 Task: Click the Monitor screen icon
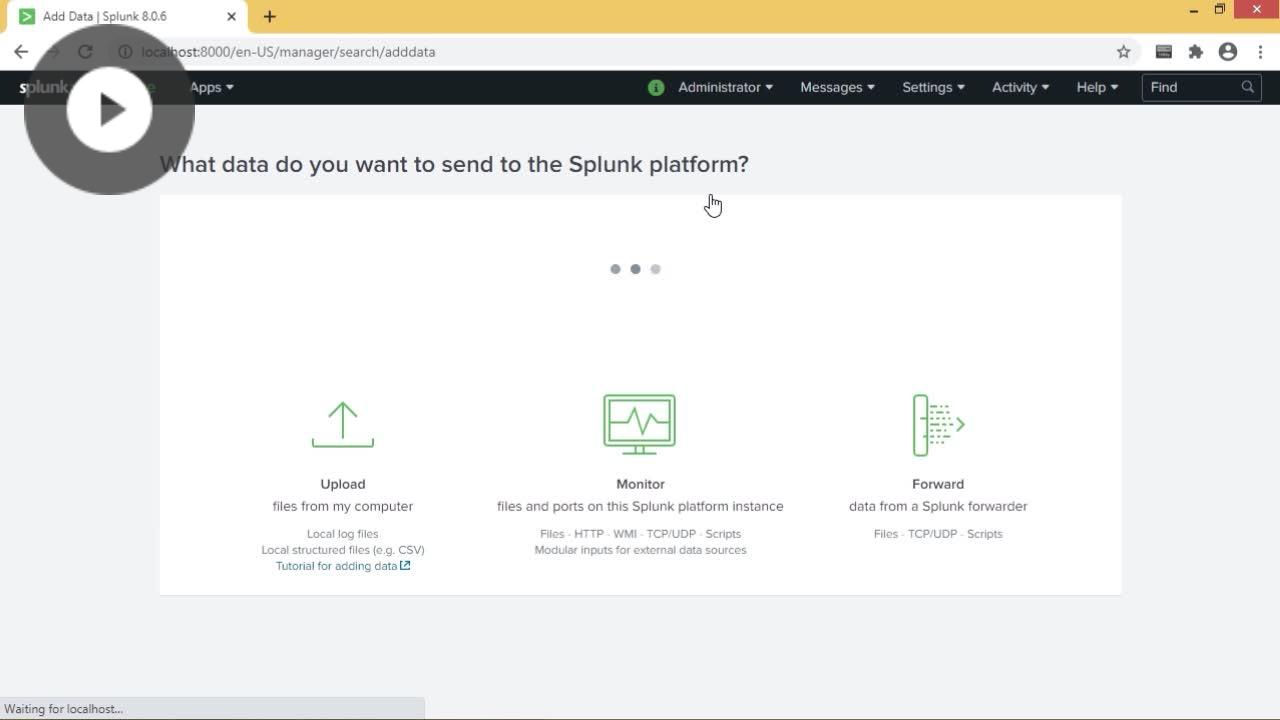coord(639,424)
